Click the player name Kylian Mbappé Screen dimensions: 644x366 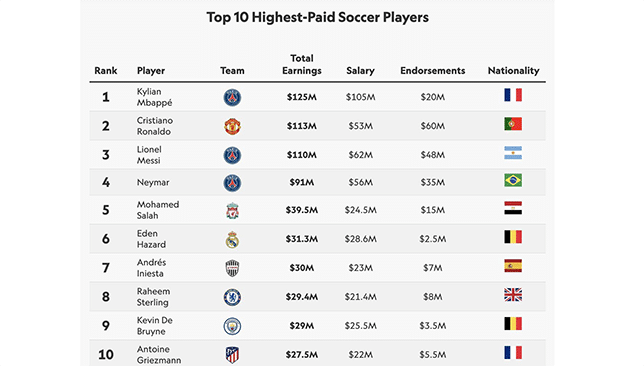coord(154,97)
